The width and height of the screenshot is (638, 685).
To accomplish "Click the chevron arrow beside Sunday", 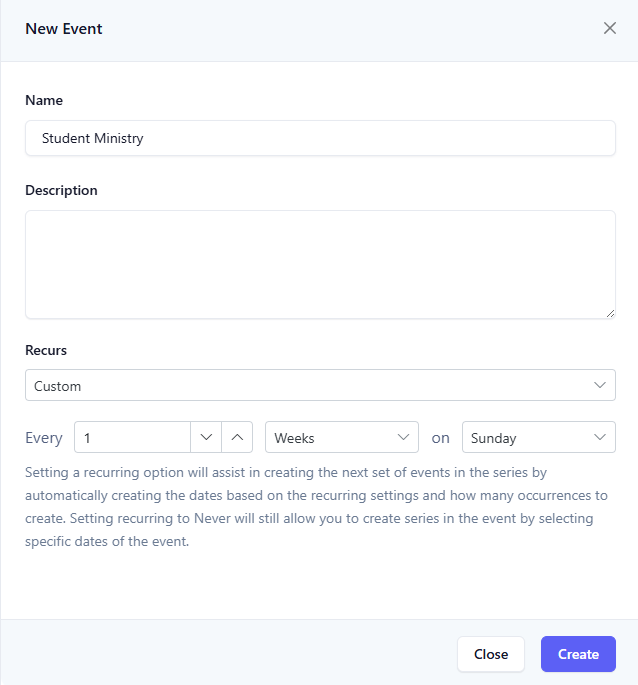I will click(600, 437).
